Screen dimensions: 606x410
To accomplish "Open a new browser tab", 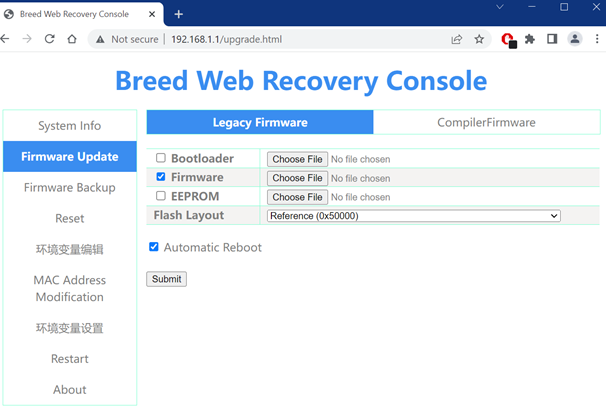I will tap(179, 14).
